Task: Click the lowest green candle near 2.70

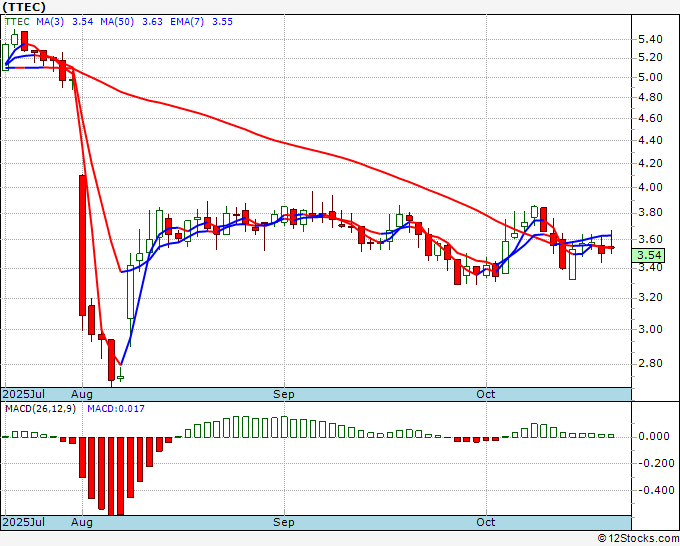Action: [x=121, y=378]
